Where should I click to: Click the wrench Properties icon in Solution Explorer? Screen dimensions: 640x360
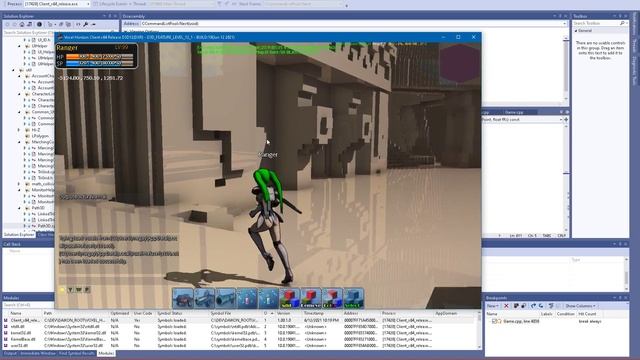[x=85, y=24]
